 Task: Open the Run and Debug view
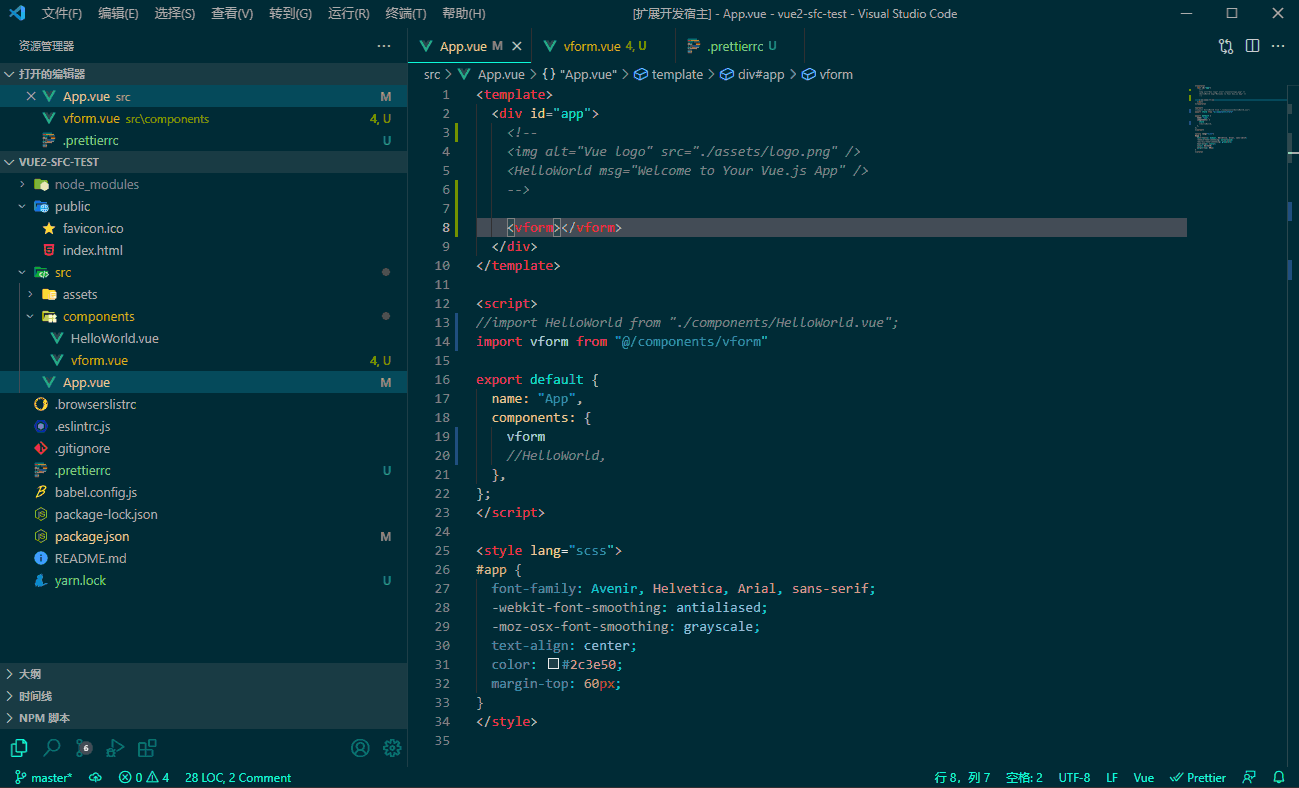pos(115,748)
